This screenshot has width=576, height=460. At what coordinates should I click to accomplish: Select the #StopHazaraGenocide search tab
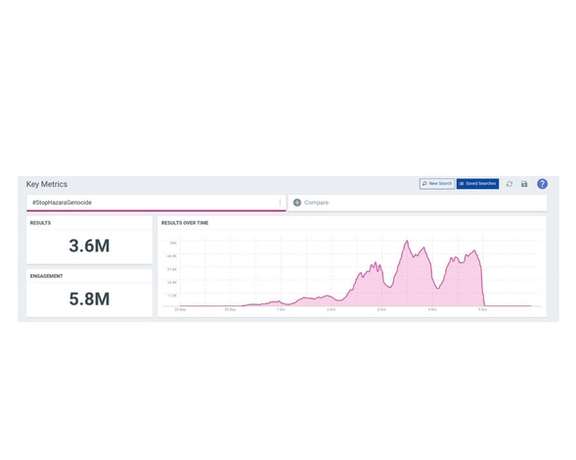[x=156, y=203]
